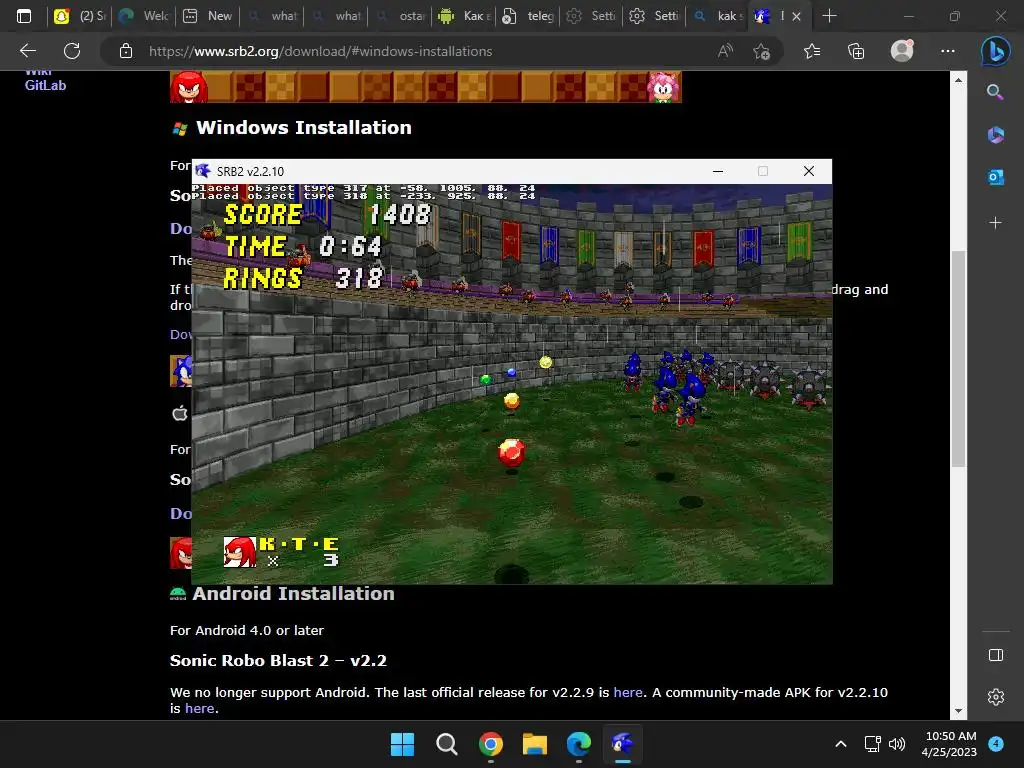Open the v2.2.9 "here" APK link

628,692
